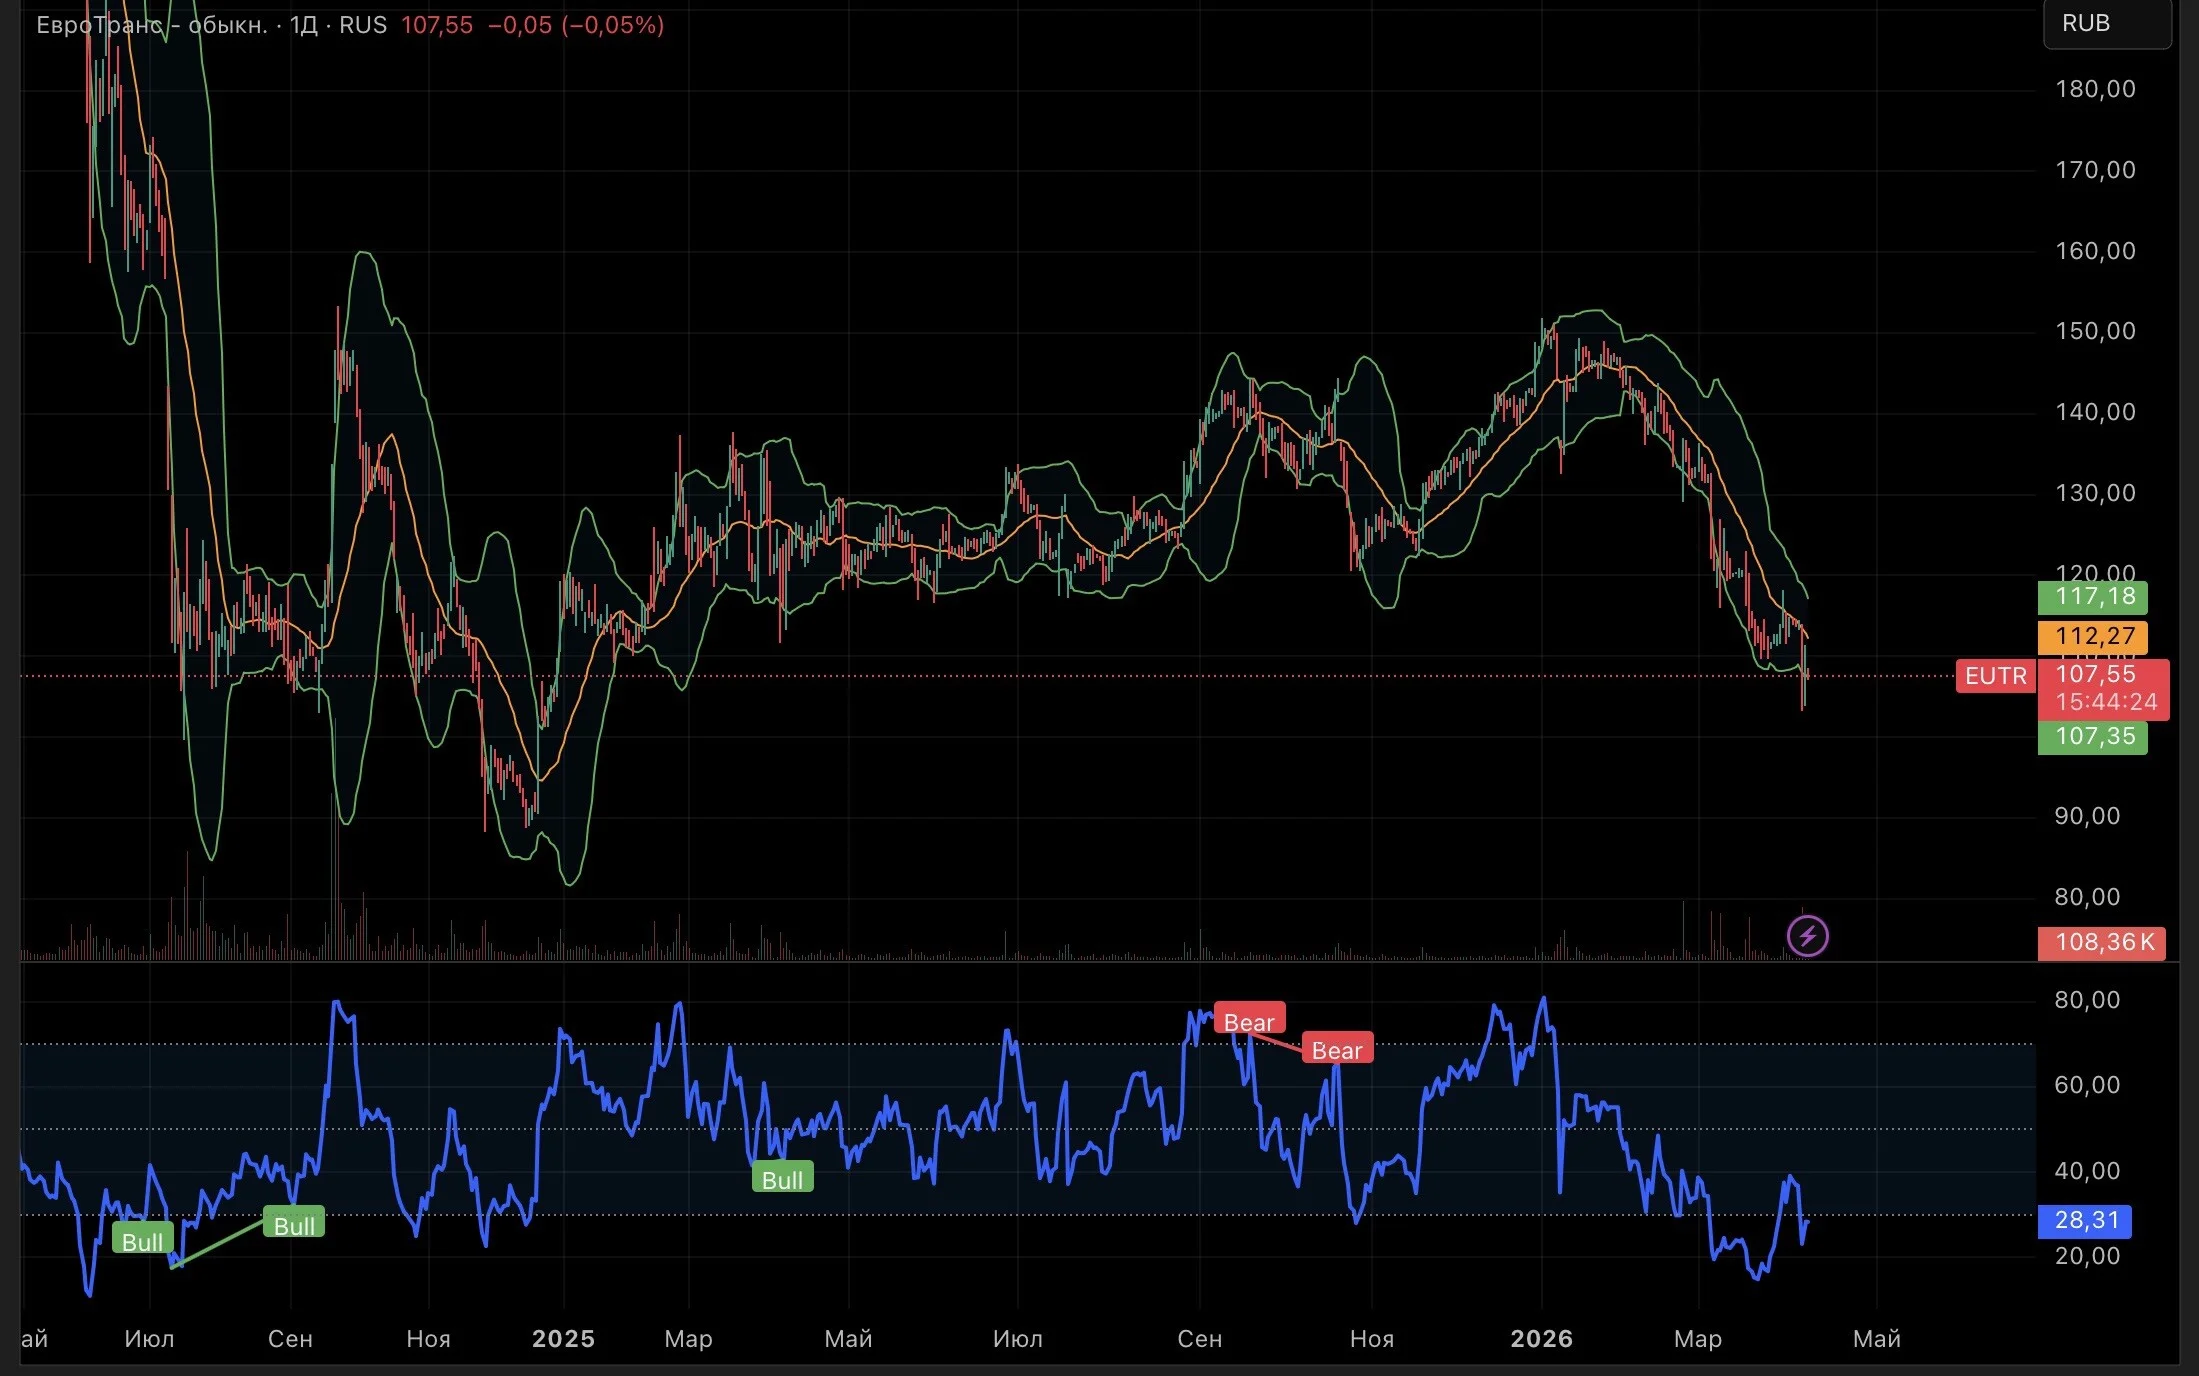Click the green 117,18 price tag
The height and width of the screenshot is (1376, 2199).
coord(2094,597)
